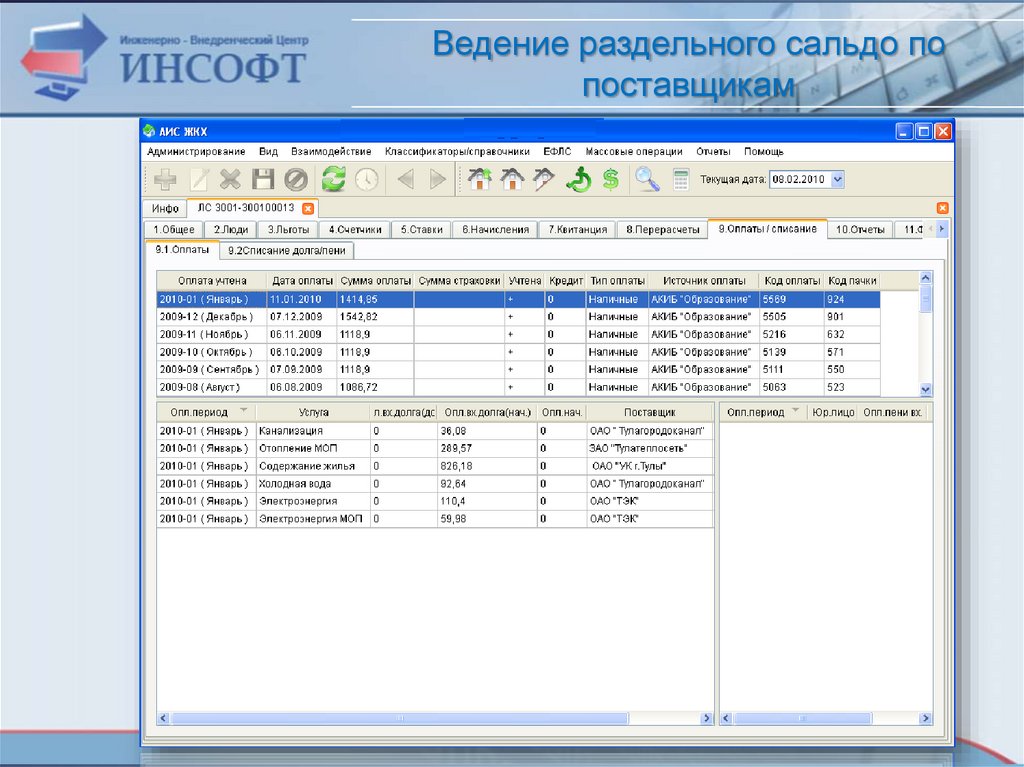The image size is (1024, 767).
Task: Click the services table horizontal scrollbar thumb
Action: tap(400, 719)
